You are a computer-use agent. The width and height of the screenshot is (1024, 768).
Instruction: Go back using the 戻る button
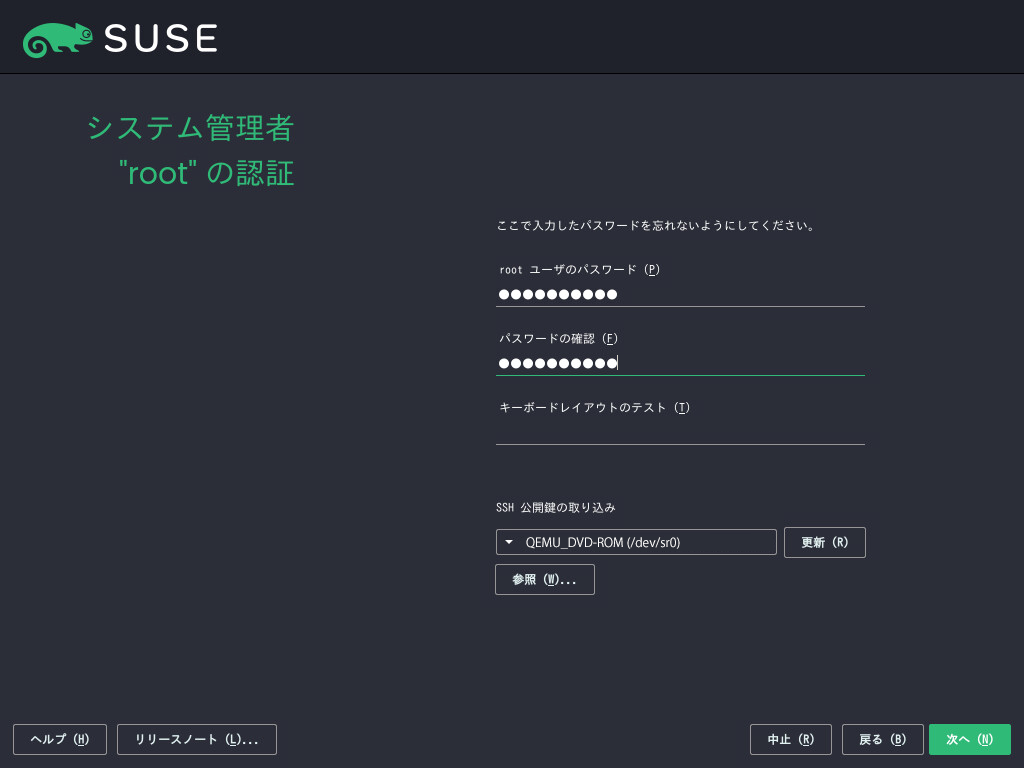(882, 739)
